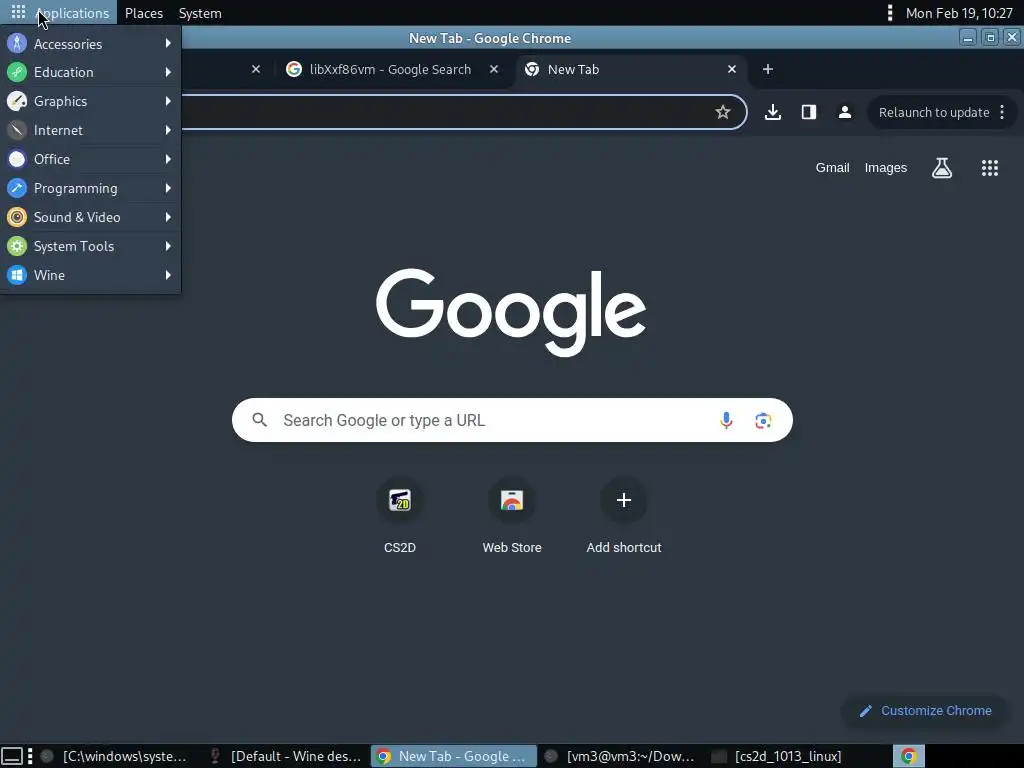Screen dimensions: 1024x768
Task: Switch to Default - Wine desktop taskbar window
Action: click(285, 756)
